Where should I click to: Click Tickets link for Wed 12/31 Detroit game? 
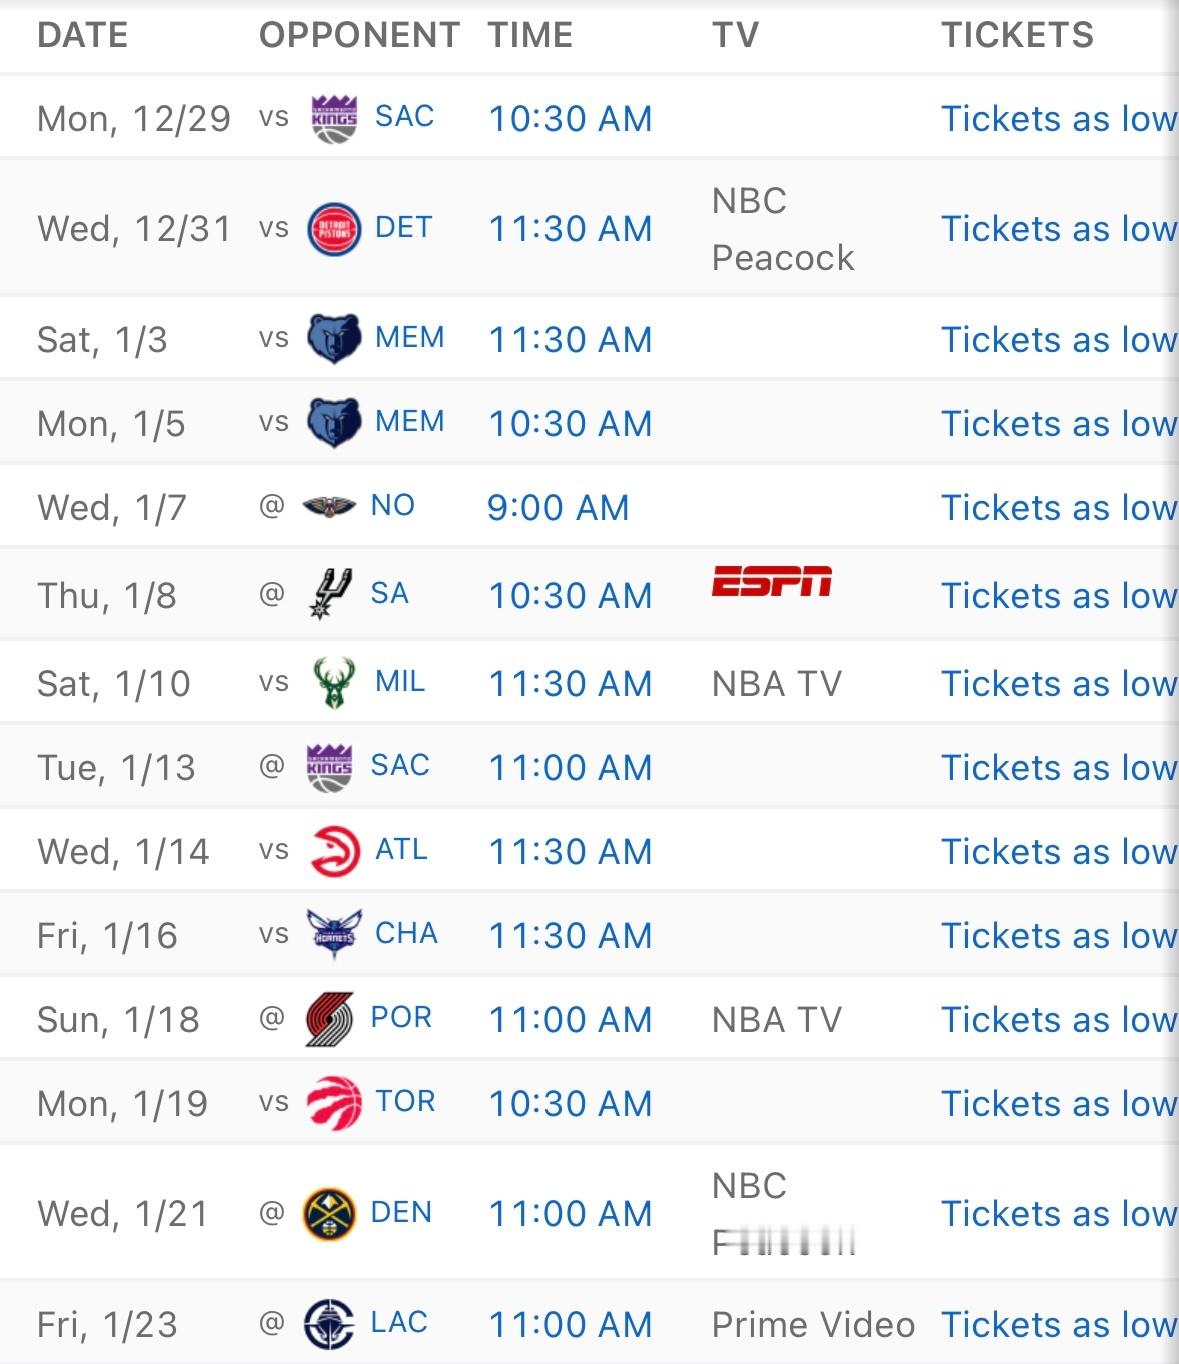coord(1058,229)
